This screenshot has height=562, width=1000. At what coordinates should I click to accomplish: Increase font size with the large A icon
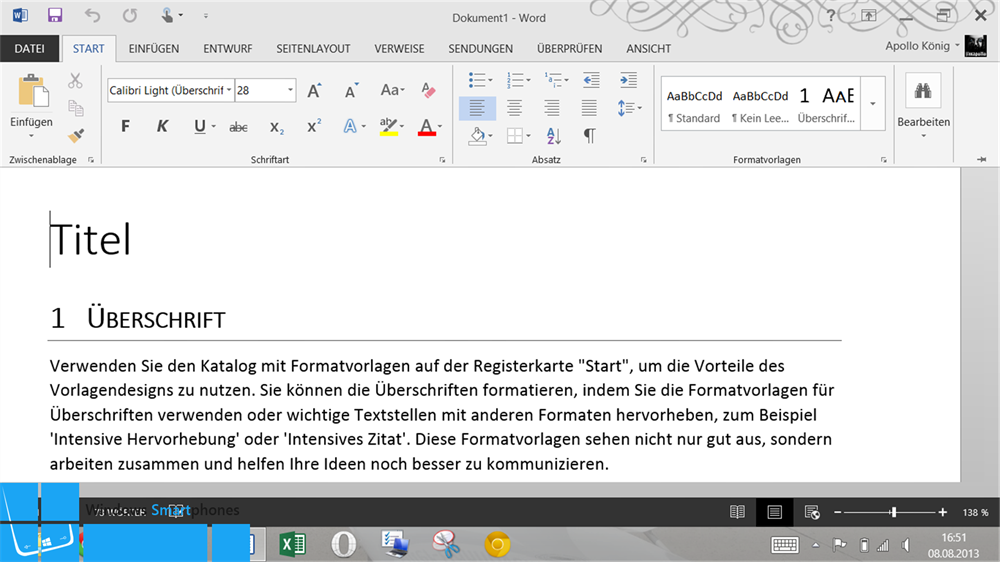tap(314, 91)
